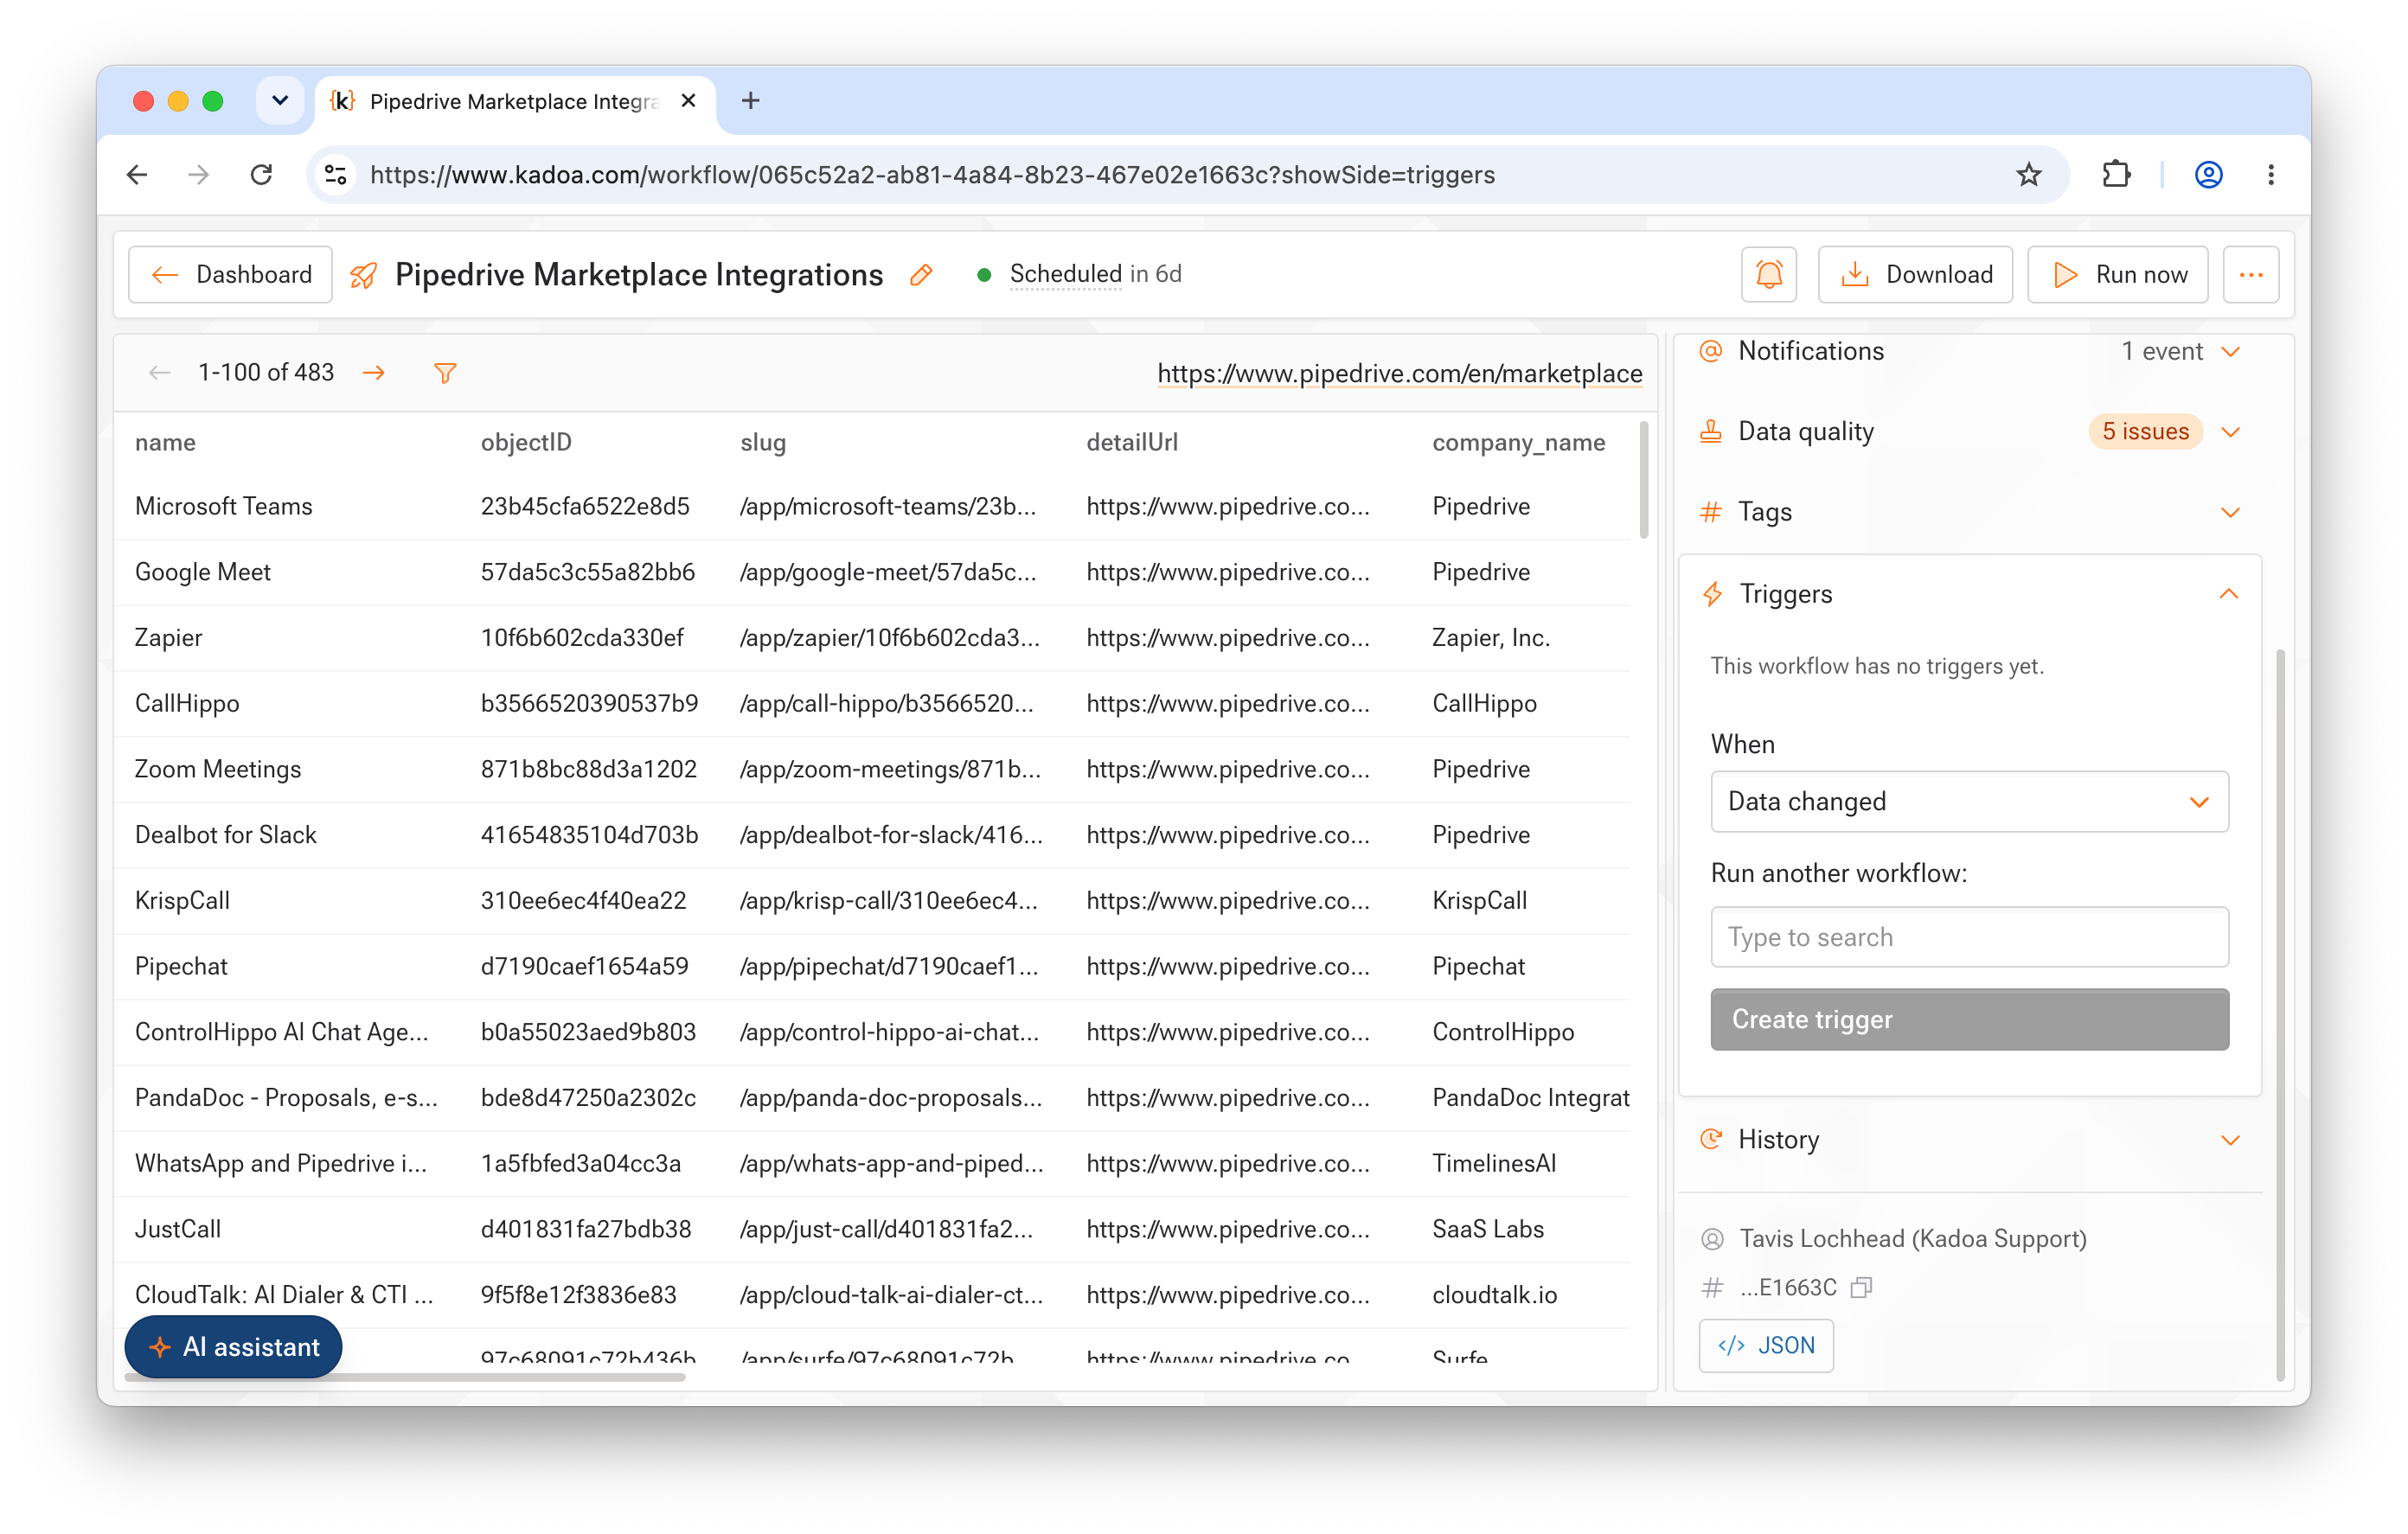2408x1534 pixels.
Task: Click 'Tavis Lochhead (Kadoa Support)' owner text
Action: coord(1912,1238)
